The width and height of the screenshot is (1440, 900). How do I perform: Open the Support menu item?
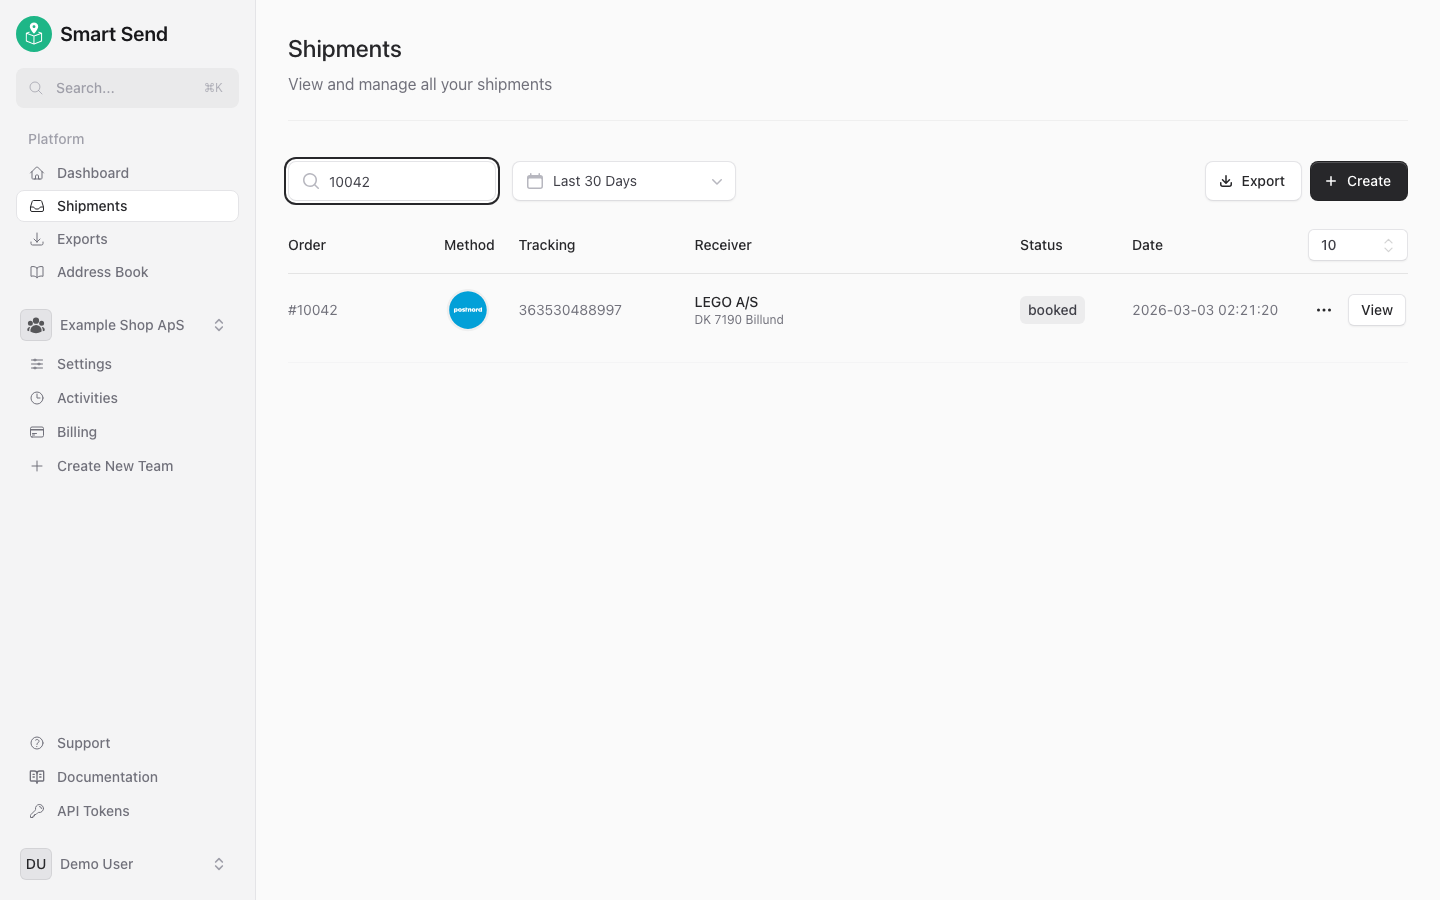click(83, 743)
